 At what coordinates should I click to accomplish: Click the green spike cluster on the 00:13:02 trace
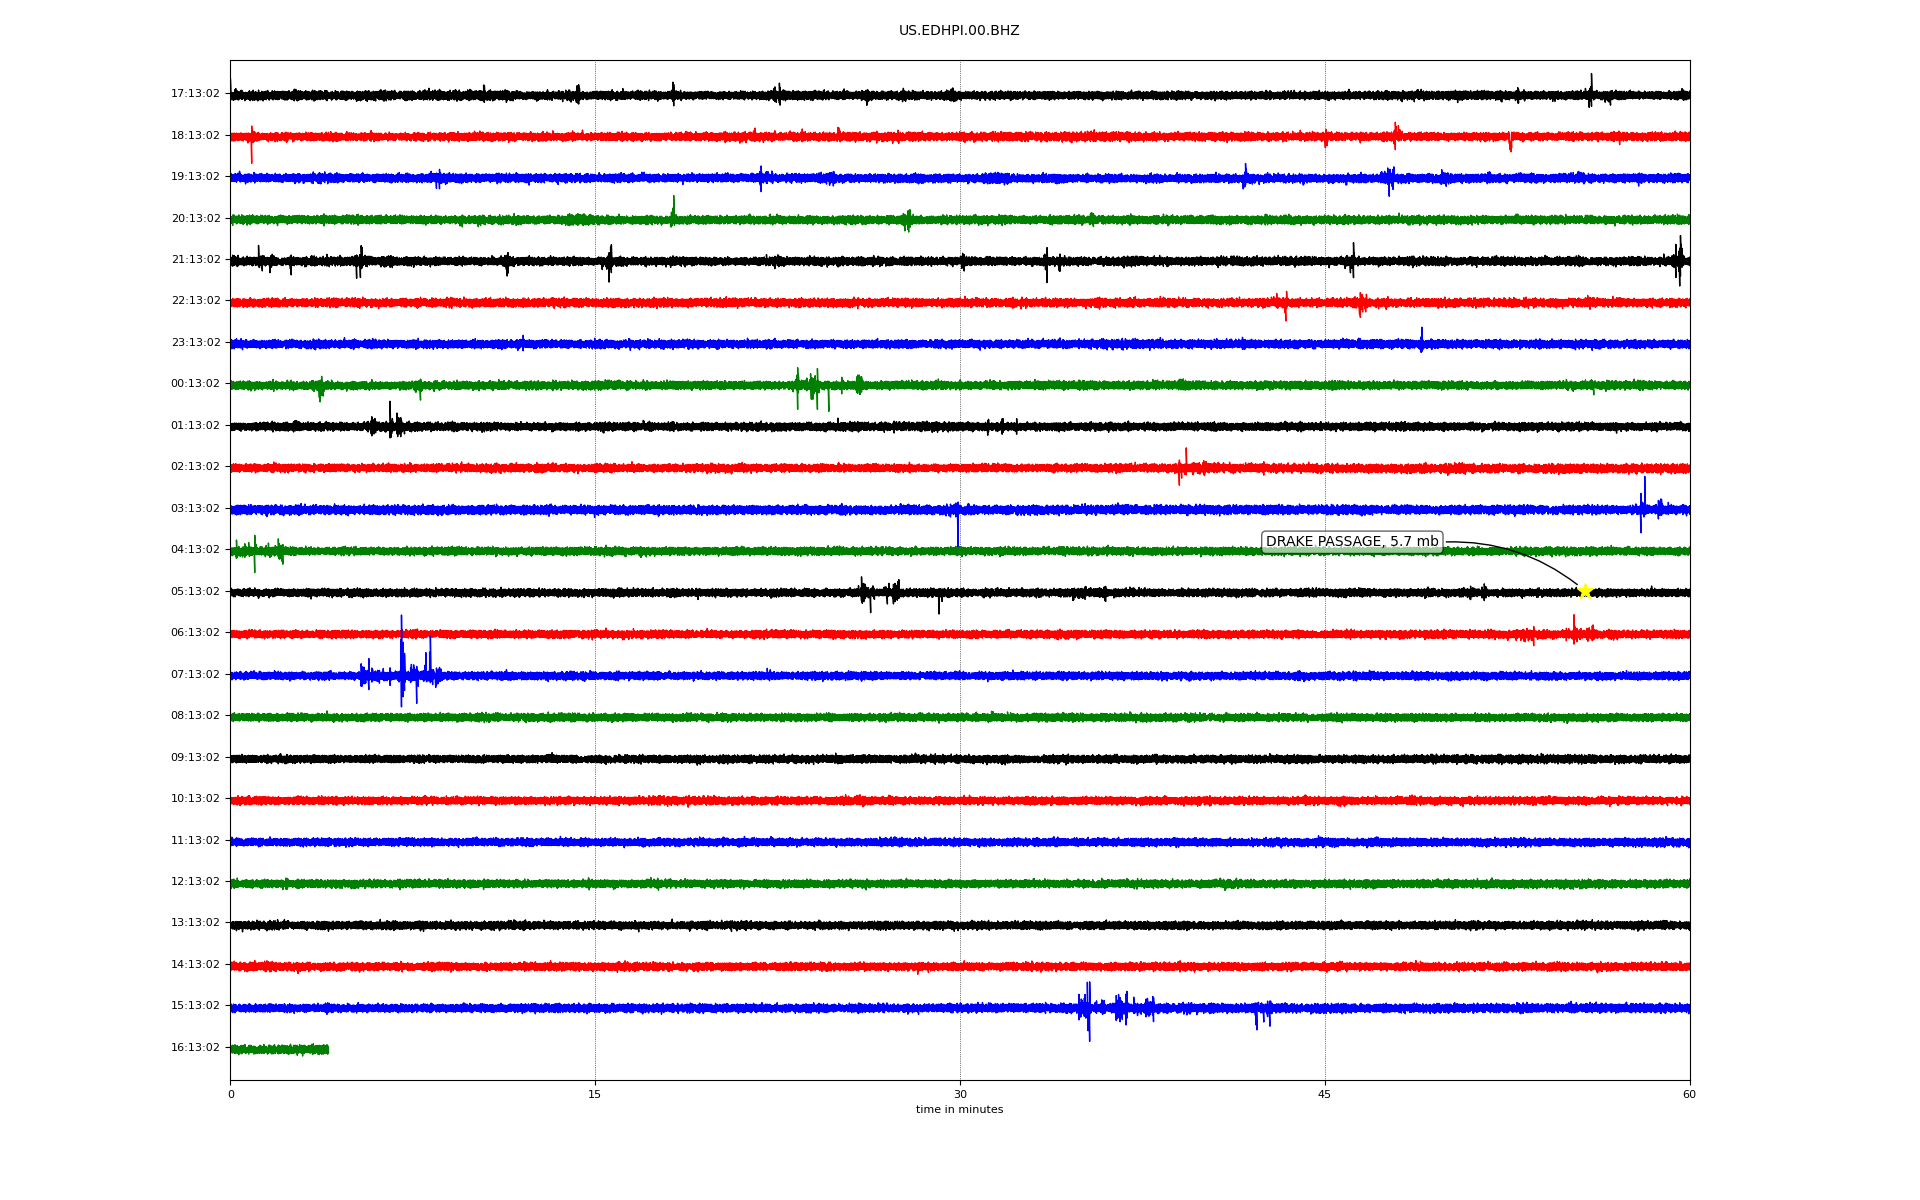pos(828,388)
